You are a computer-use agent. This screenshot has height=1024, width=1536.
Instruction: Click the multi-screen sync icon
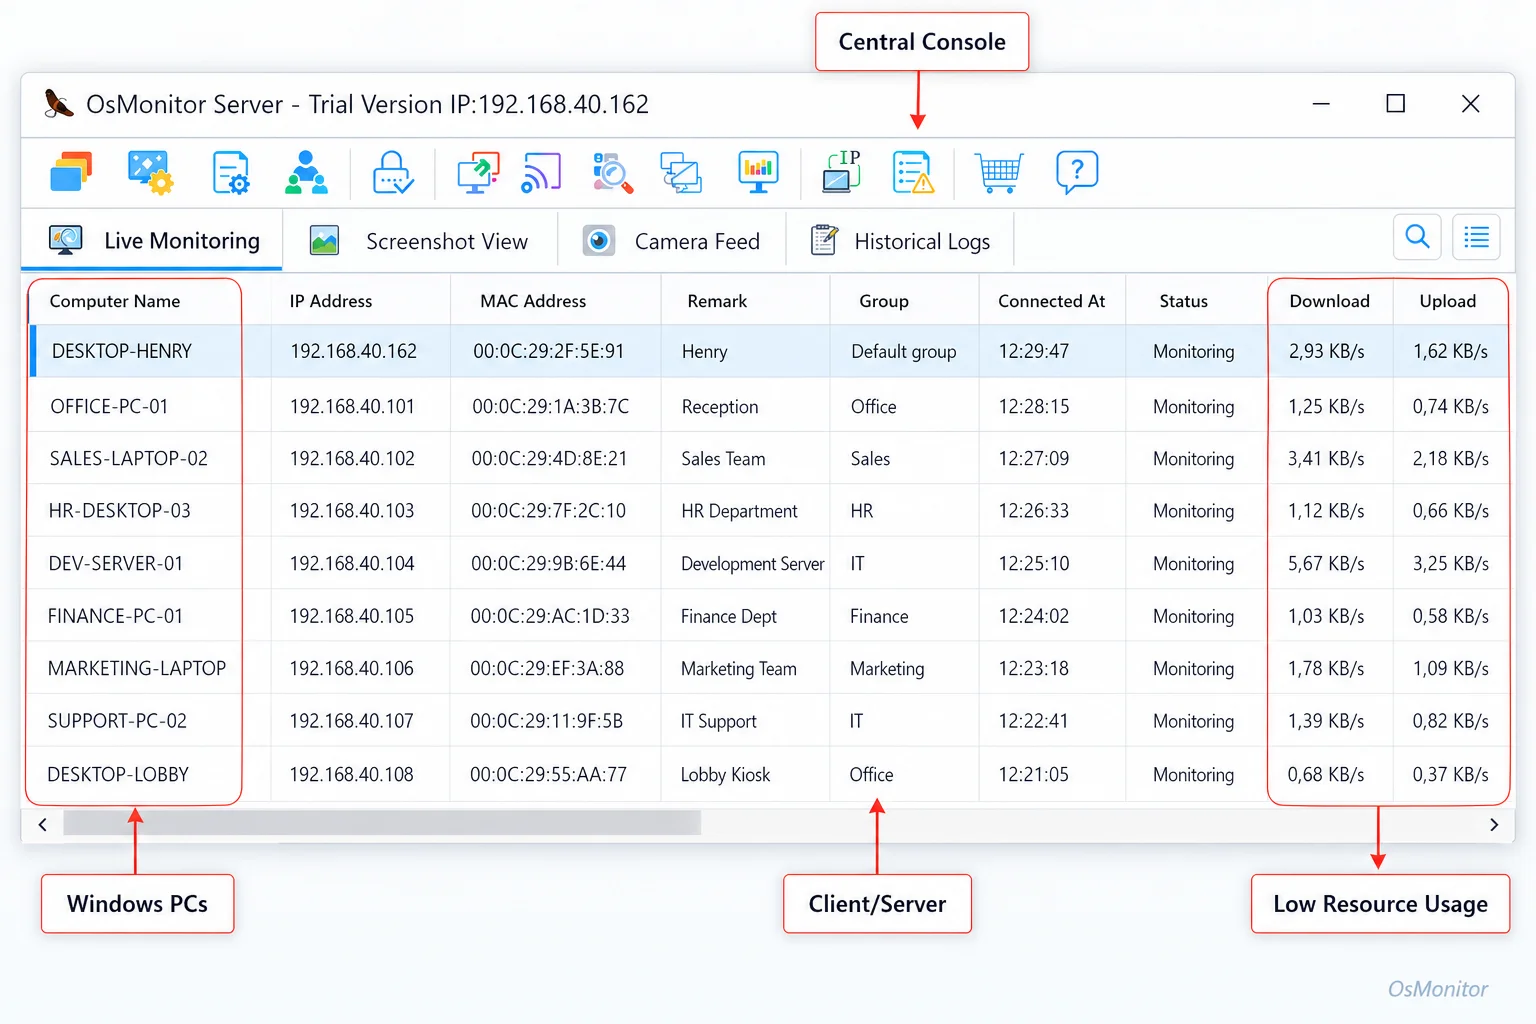click(x=681, y=172)
